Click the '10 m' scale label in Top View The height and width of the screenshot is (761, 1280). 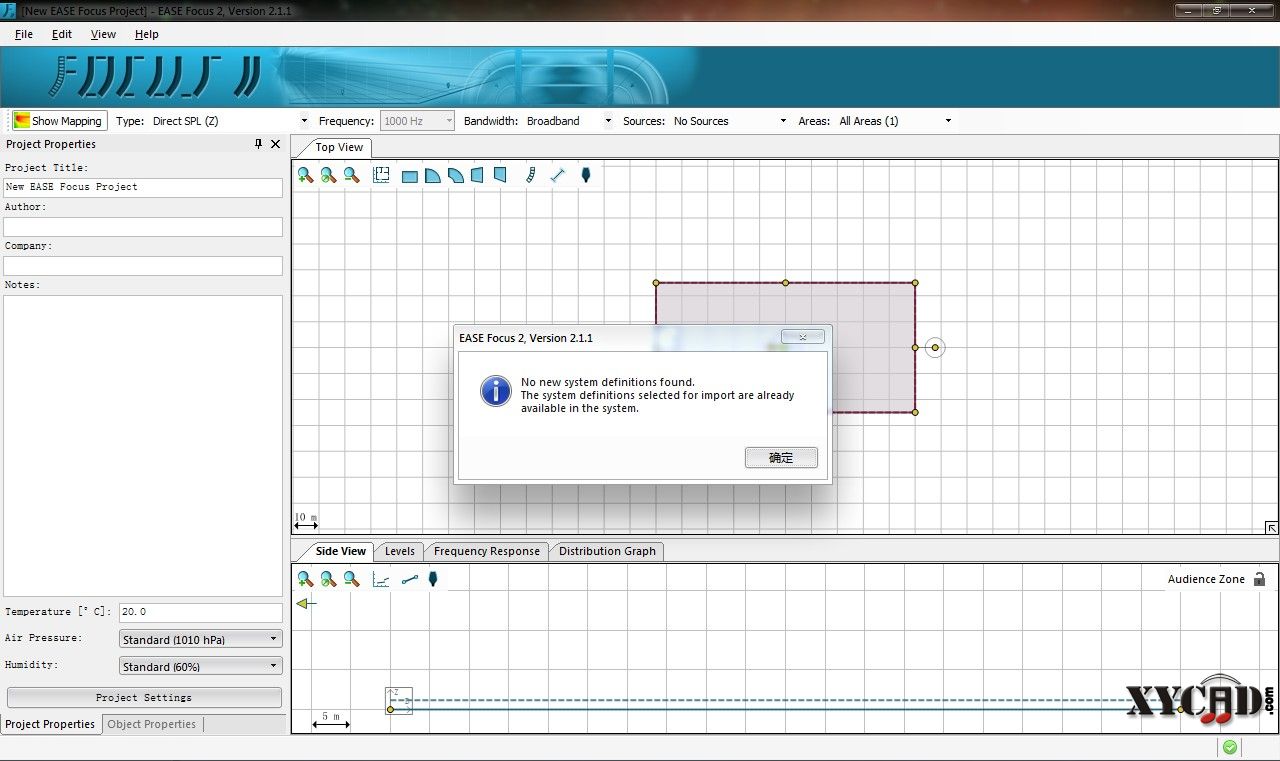305,517
